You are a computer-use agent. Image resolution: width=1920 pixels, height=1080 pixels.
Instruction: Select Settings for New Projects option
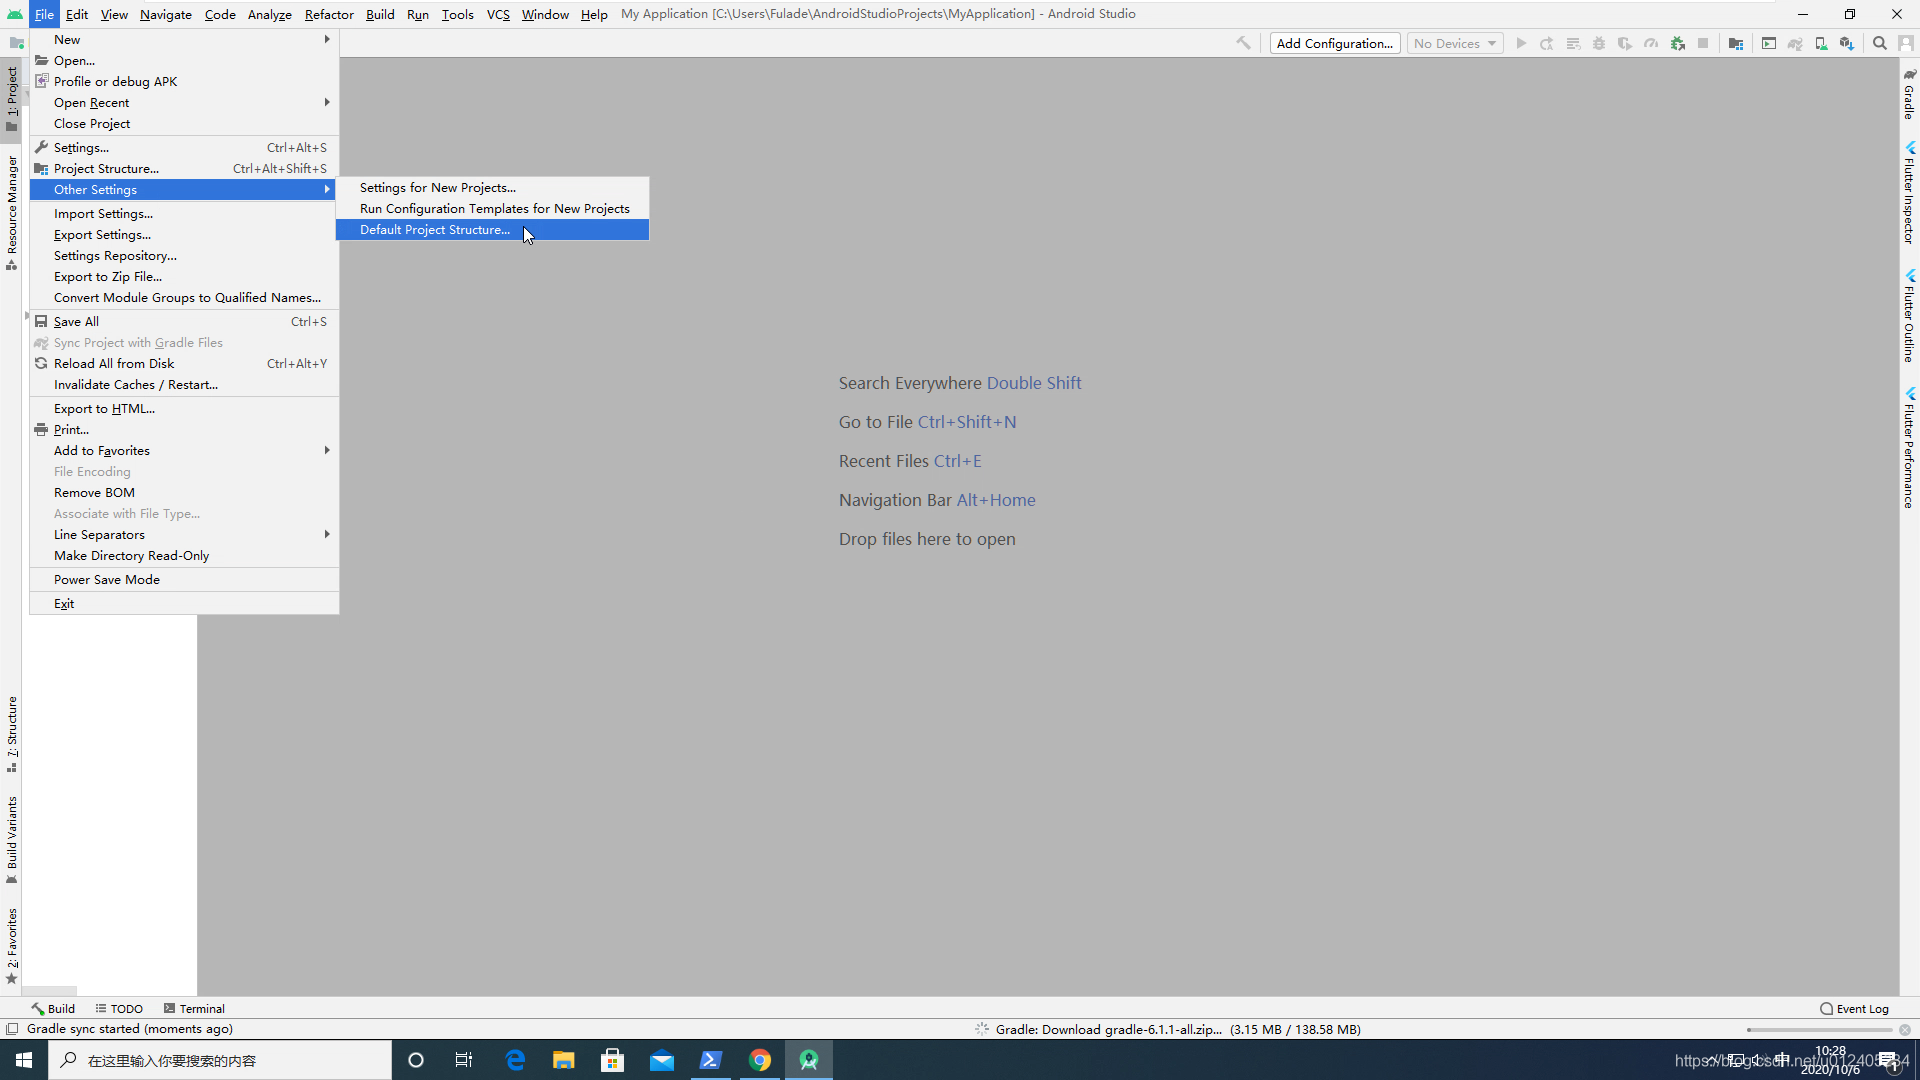pos(438,187)
